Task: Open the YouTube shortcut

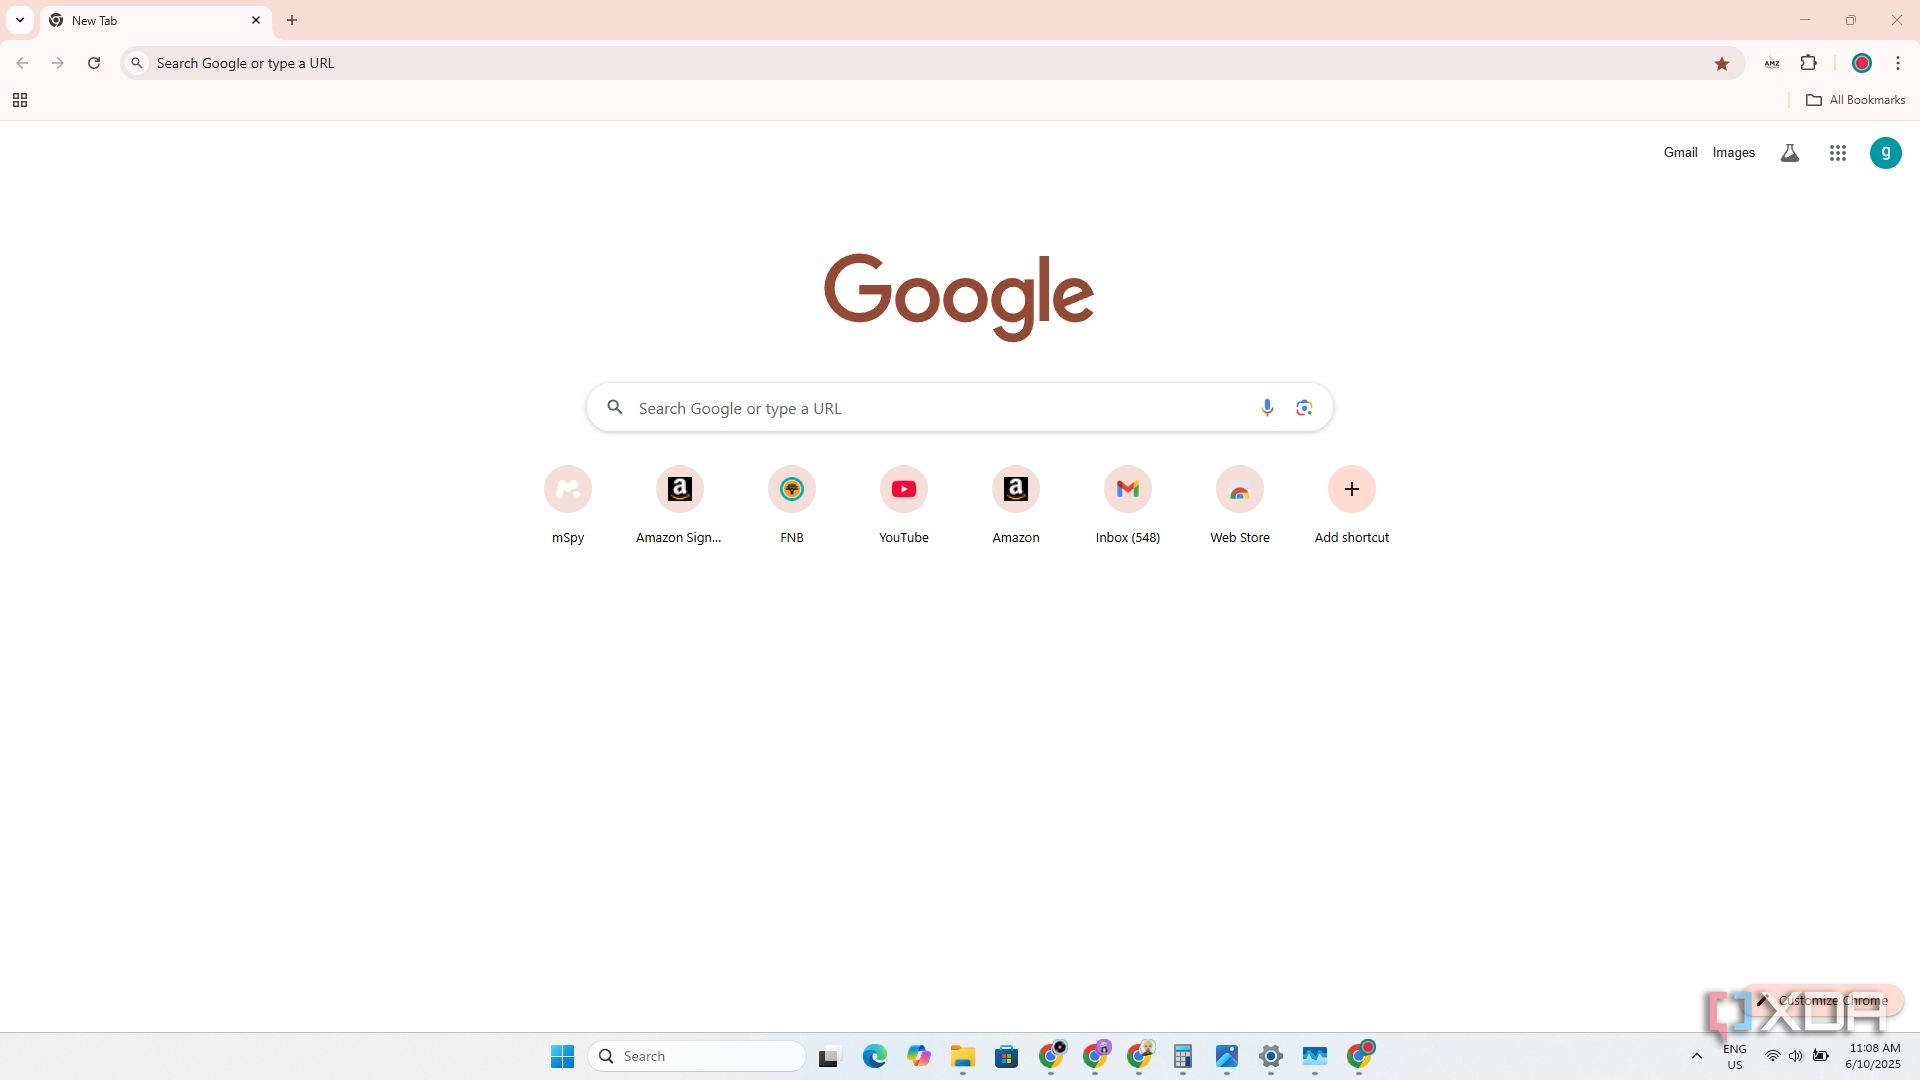Action: [904, 505]
